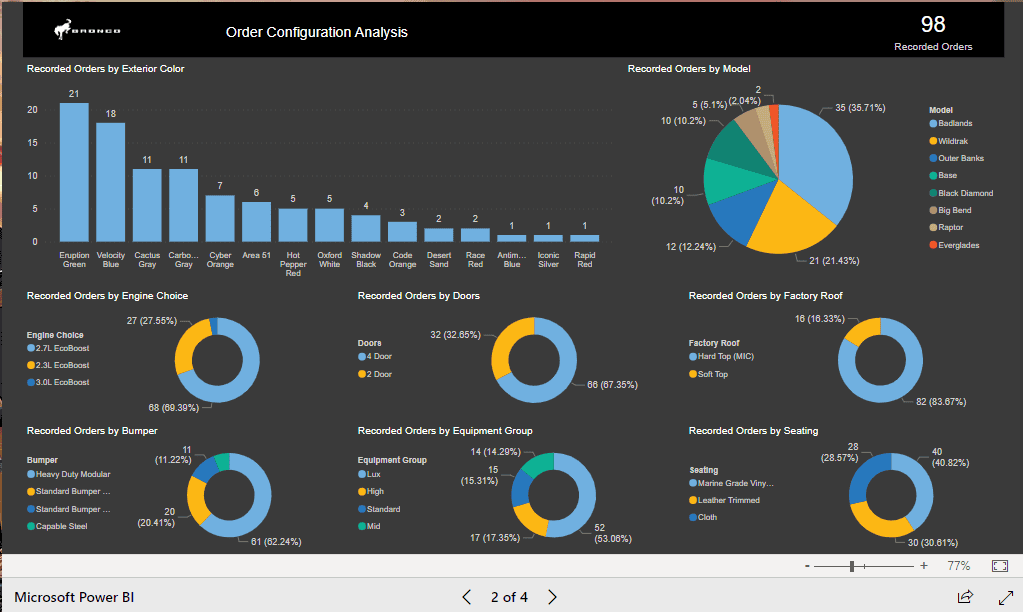Image resolution: width=1023 pixels, height=612 pixels.
Task: Click Recorded Orders by Engine Choice title
Action: 108,296
